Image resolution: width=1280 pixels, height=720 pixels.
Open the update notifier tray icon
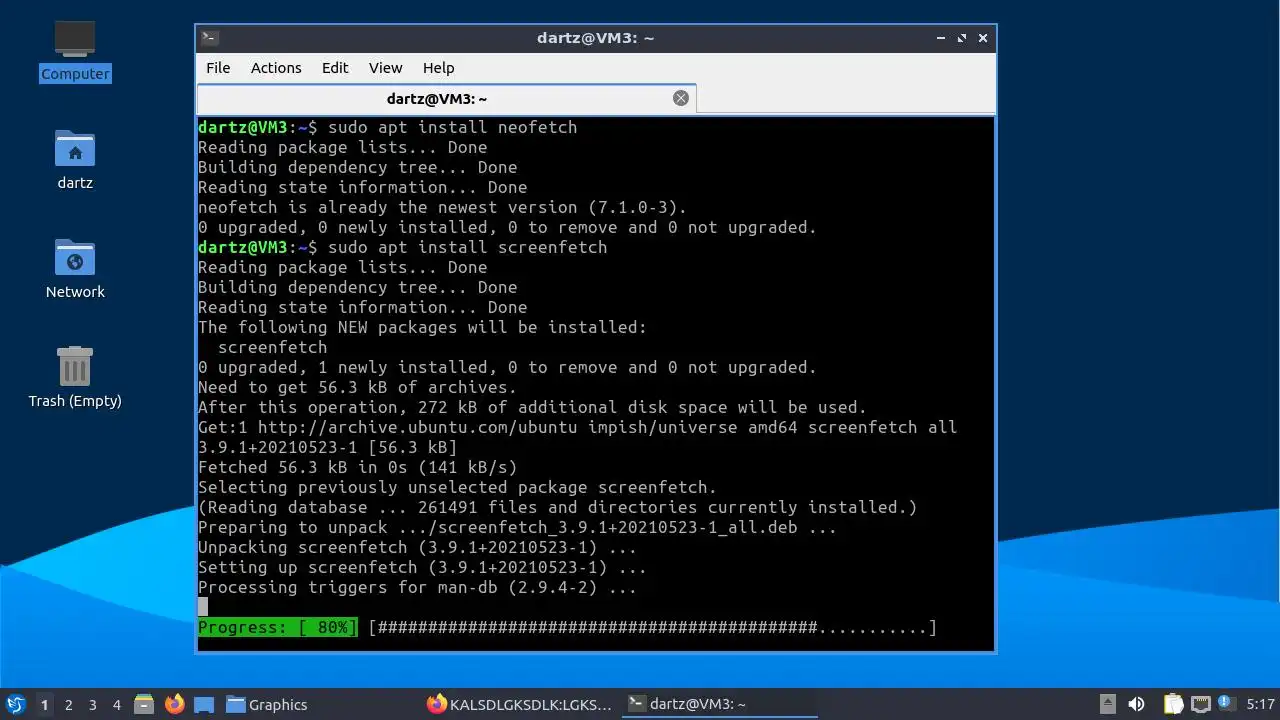point(1224,704)
